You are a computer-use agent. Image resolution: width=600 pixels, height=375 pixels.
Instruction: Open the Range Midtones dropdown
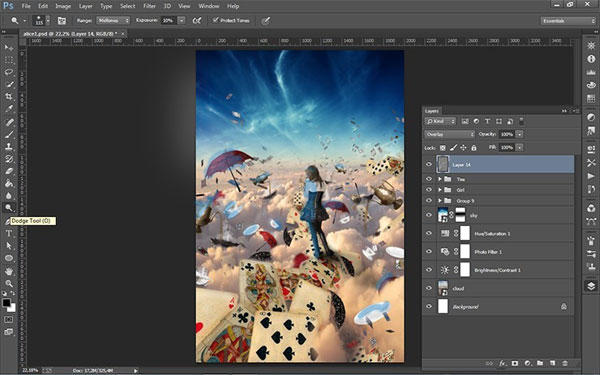point(113,21)
